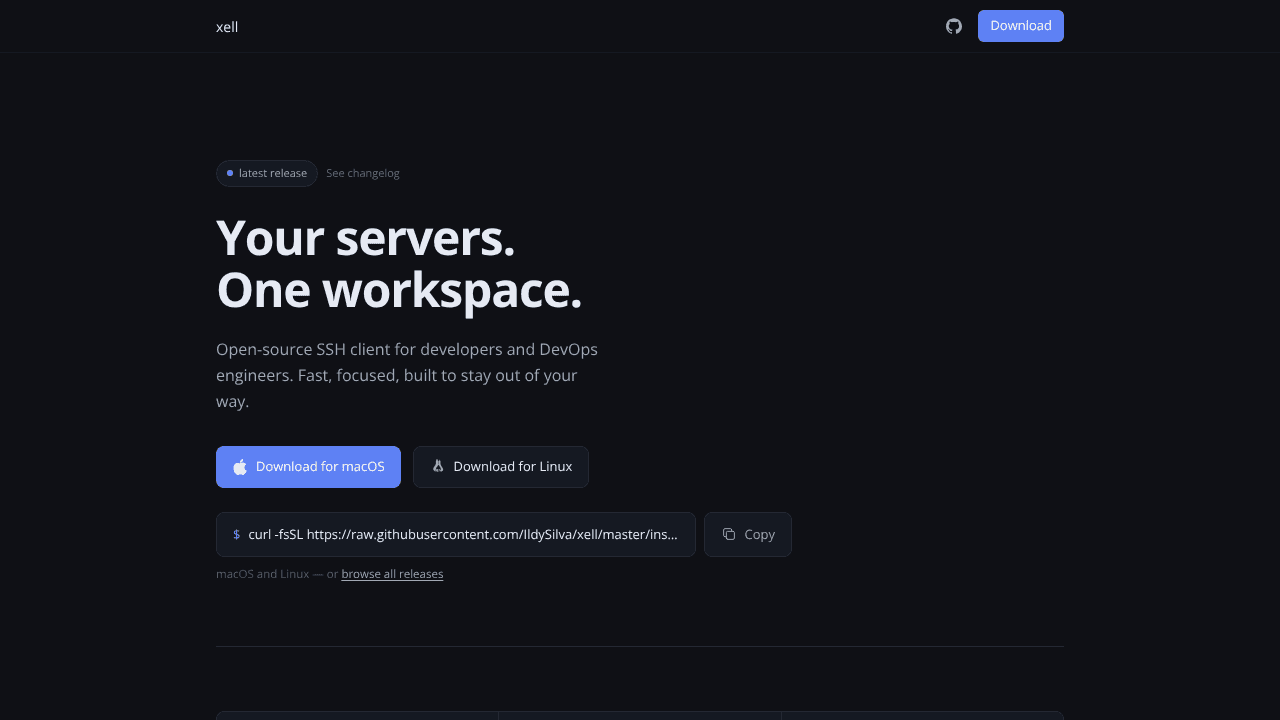Click Download for Linux button
The width and height of the screenshot is (1280, 720).
[501, 467]
